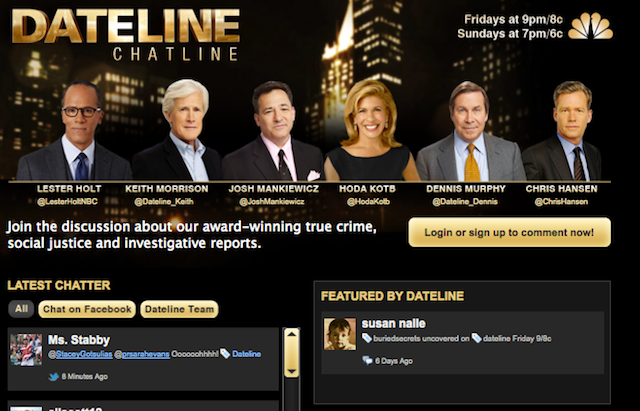
Task: Click the Dateline Chatline logo
Action: [126, 35]
